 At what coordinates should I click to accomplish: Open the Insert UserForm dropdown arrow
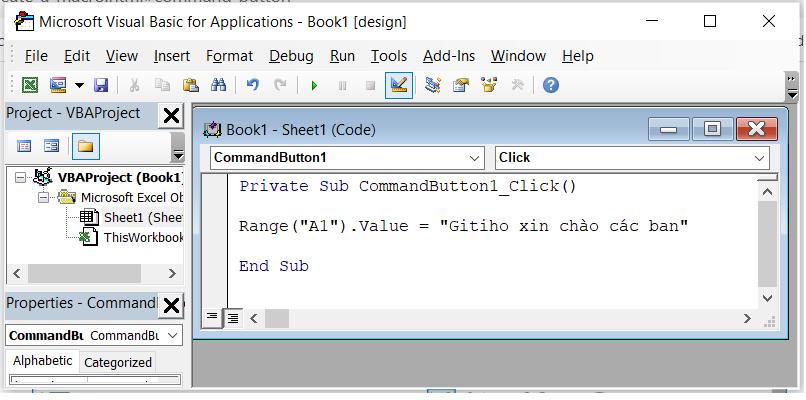pyautogui.click(x=79, y=85)
